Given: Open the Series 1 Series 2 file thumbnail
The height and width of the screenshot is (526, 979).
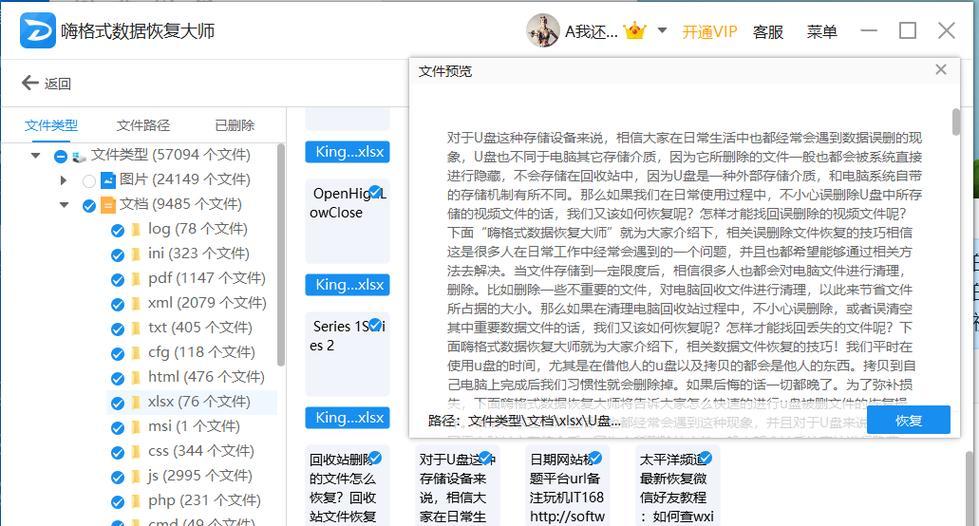Looking at the screenshot, I should (347, 354).
